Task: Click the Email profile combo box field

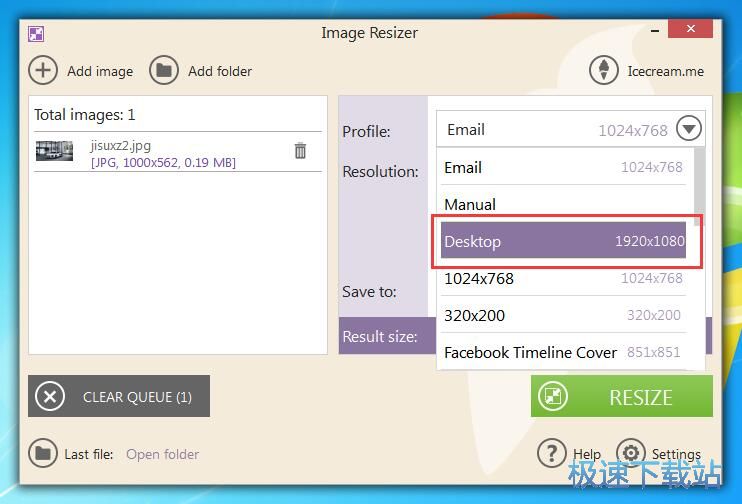Action: [x=555, y=129]
